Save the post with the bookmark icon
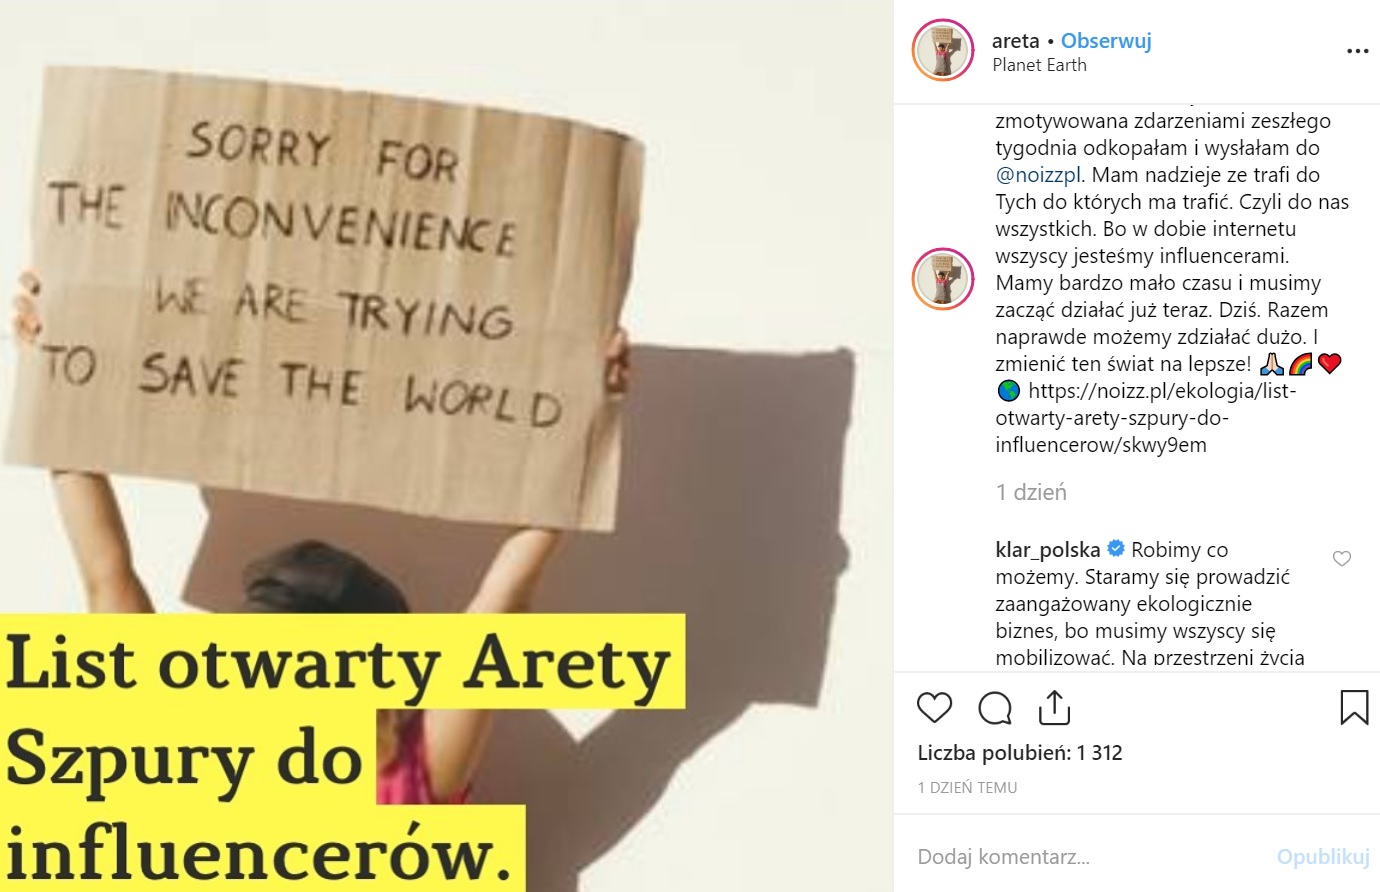Image resolution: width=1380 pixels, height=892 pixels. click(x=1354, y=707)
